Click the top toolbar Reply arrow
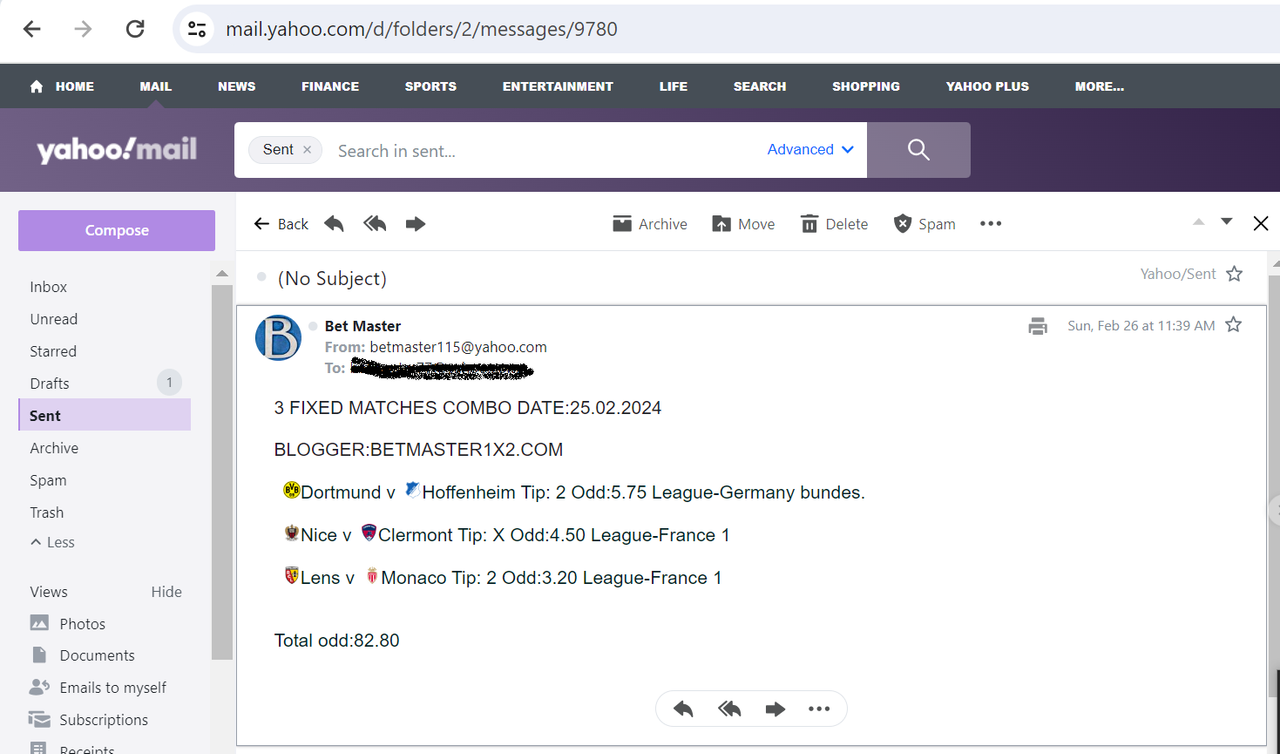1280x754 pixels. tap(334, 224)
